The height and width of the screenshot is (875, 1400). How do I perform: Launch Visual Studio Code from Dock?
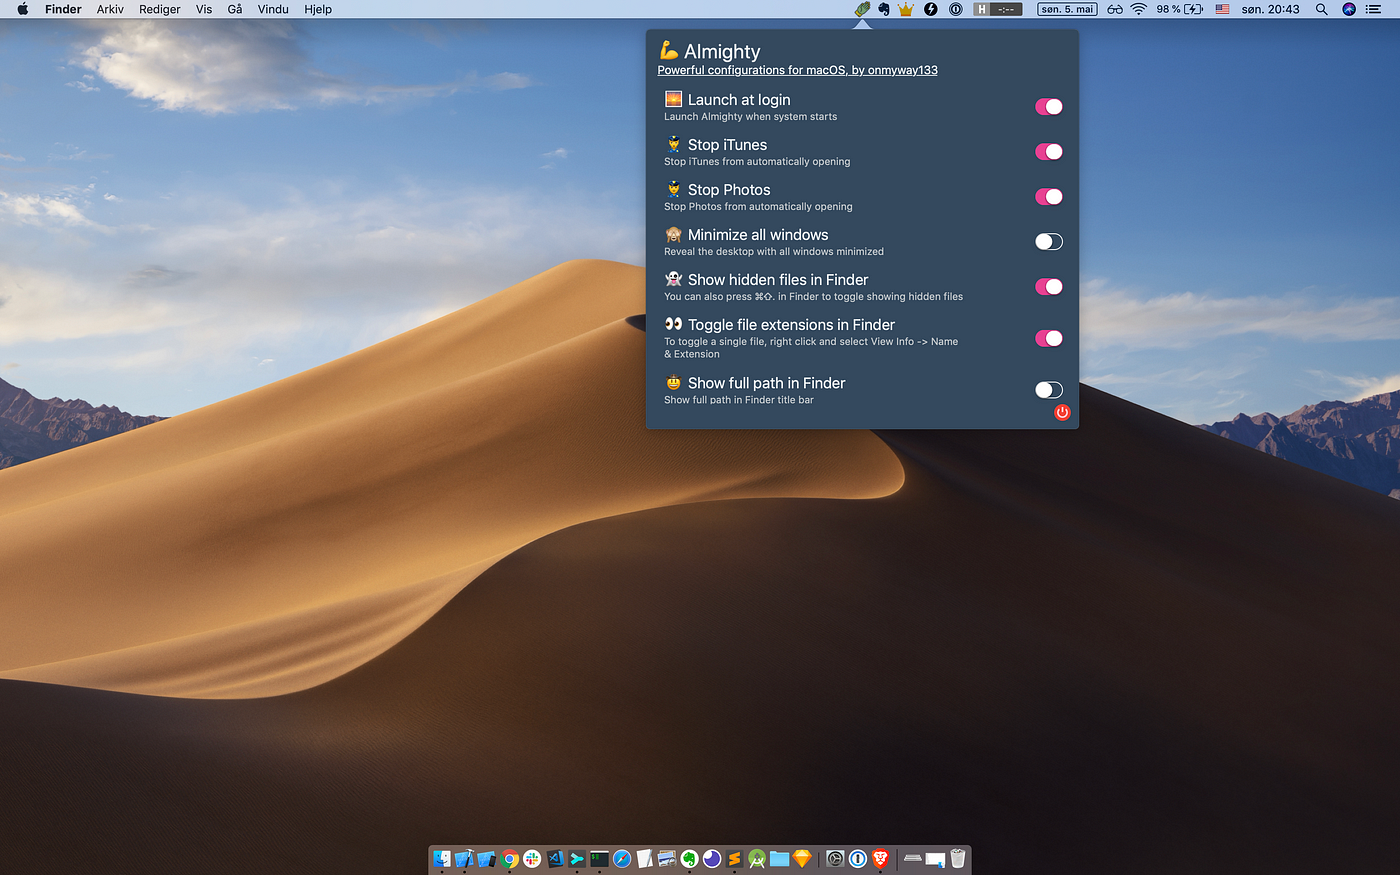(555, 858)
